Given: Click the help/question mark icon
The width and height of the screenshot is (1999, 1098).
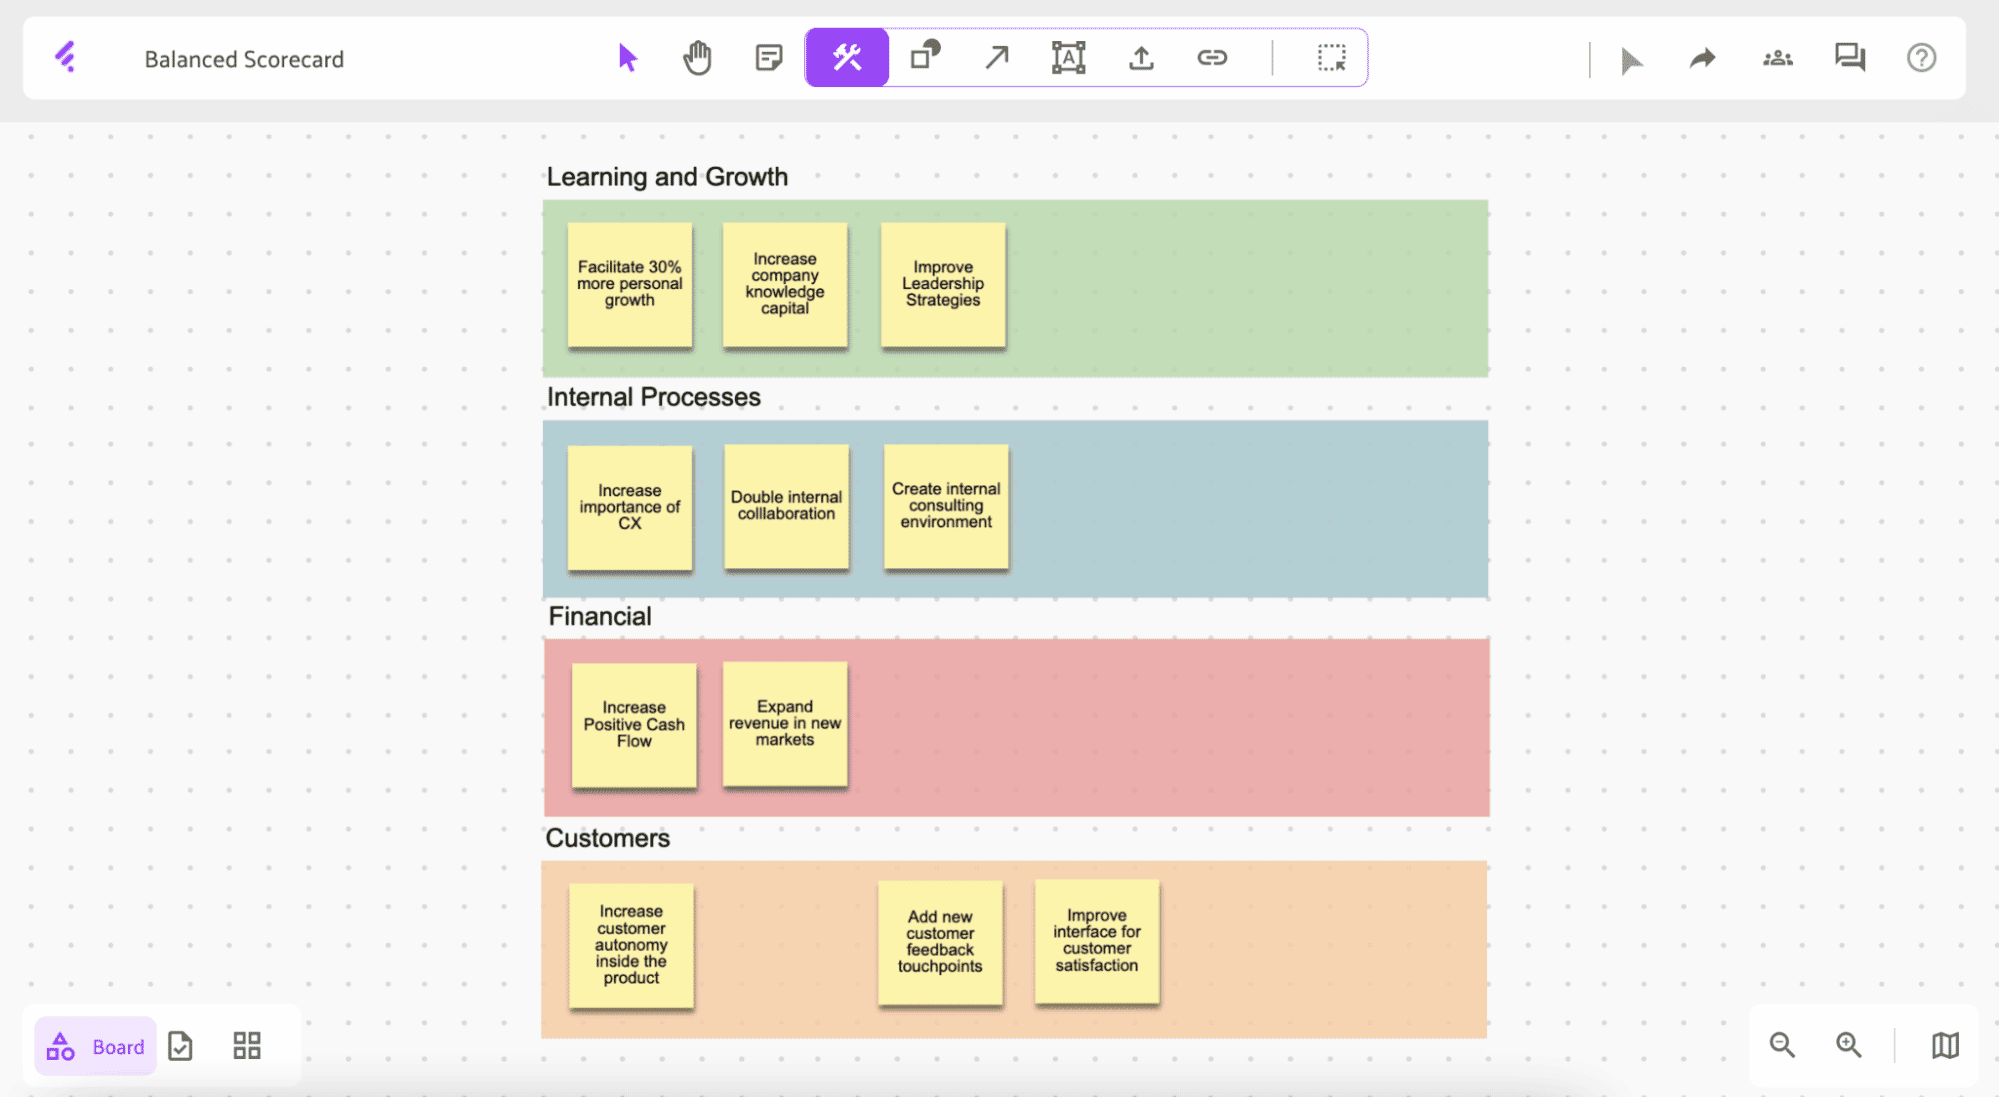Looking at the screenshot, I should click(x=1921, y=57).
